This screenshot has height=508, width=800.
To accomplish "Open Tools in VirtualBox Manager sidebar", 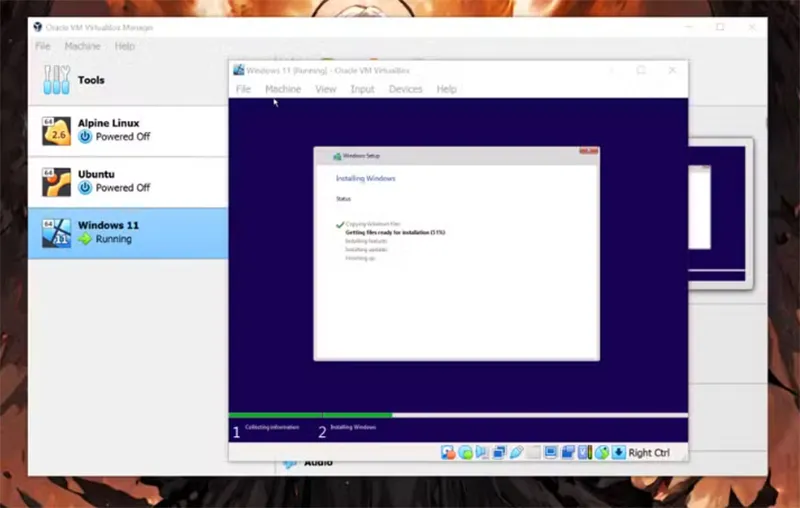I will coord(128,80).
